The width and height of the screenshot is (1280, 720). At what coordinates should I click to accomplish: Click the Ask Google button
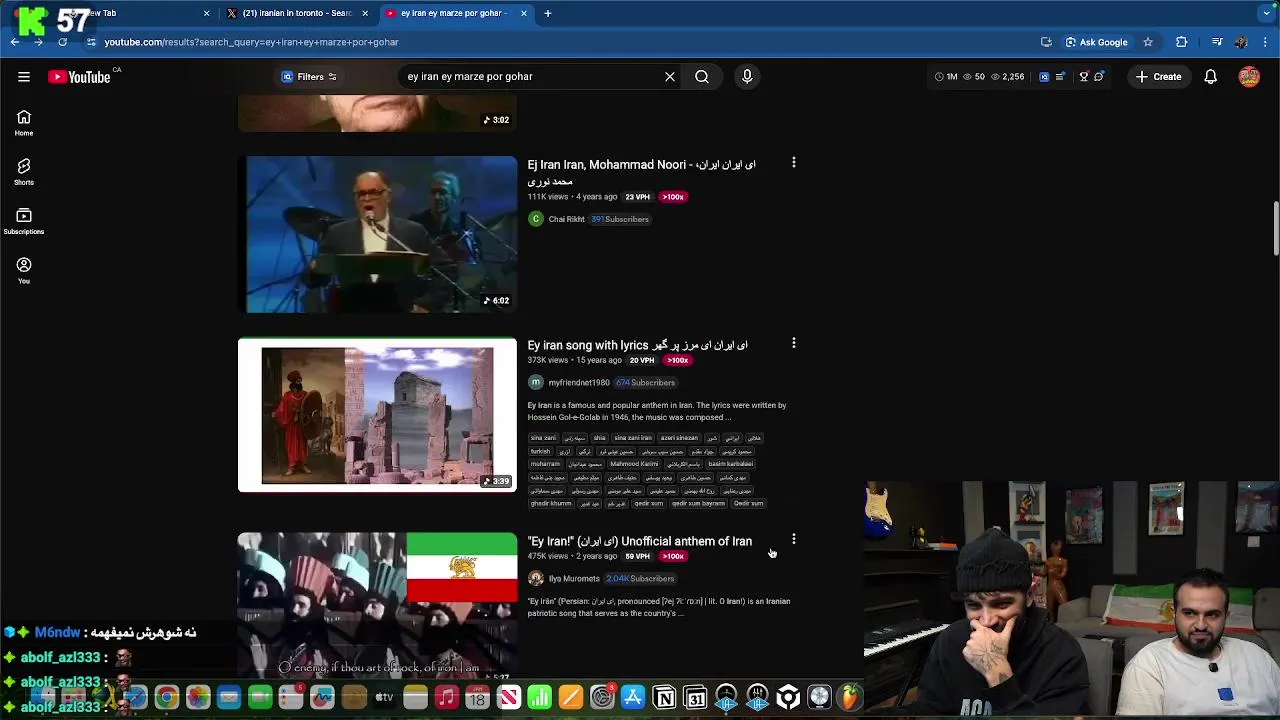[1096, 42]
